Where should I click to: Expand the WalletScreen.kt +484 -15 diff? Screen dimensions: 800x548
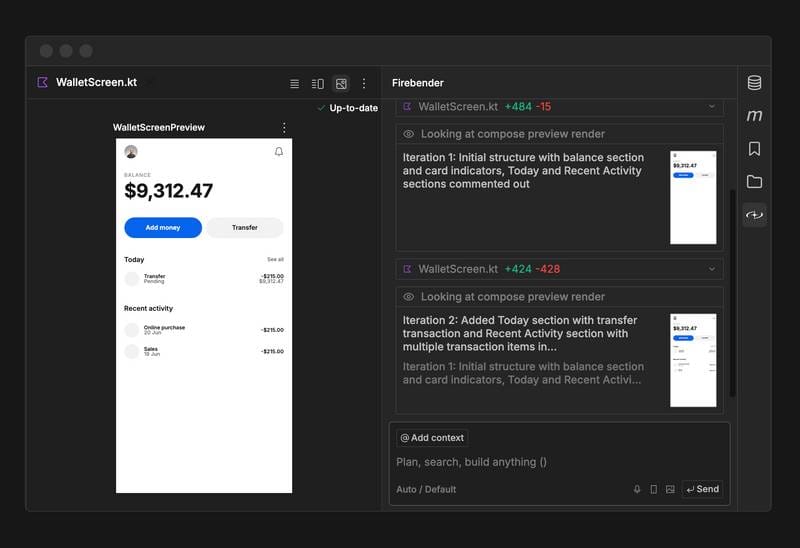(x=712, y=106)
